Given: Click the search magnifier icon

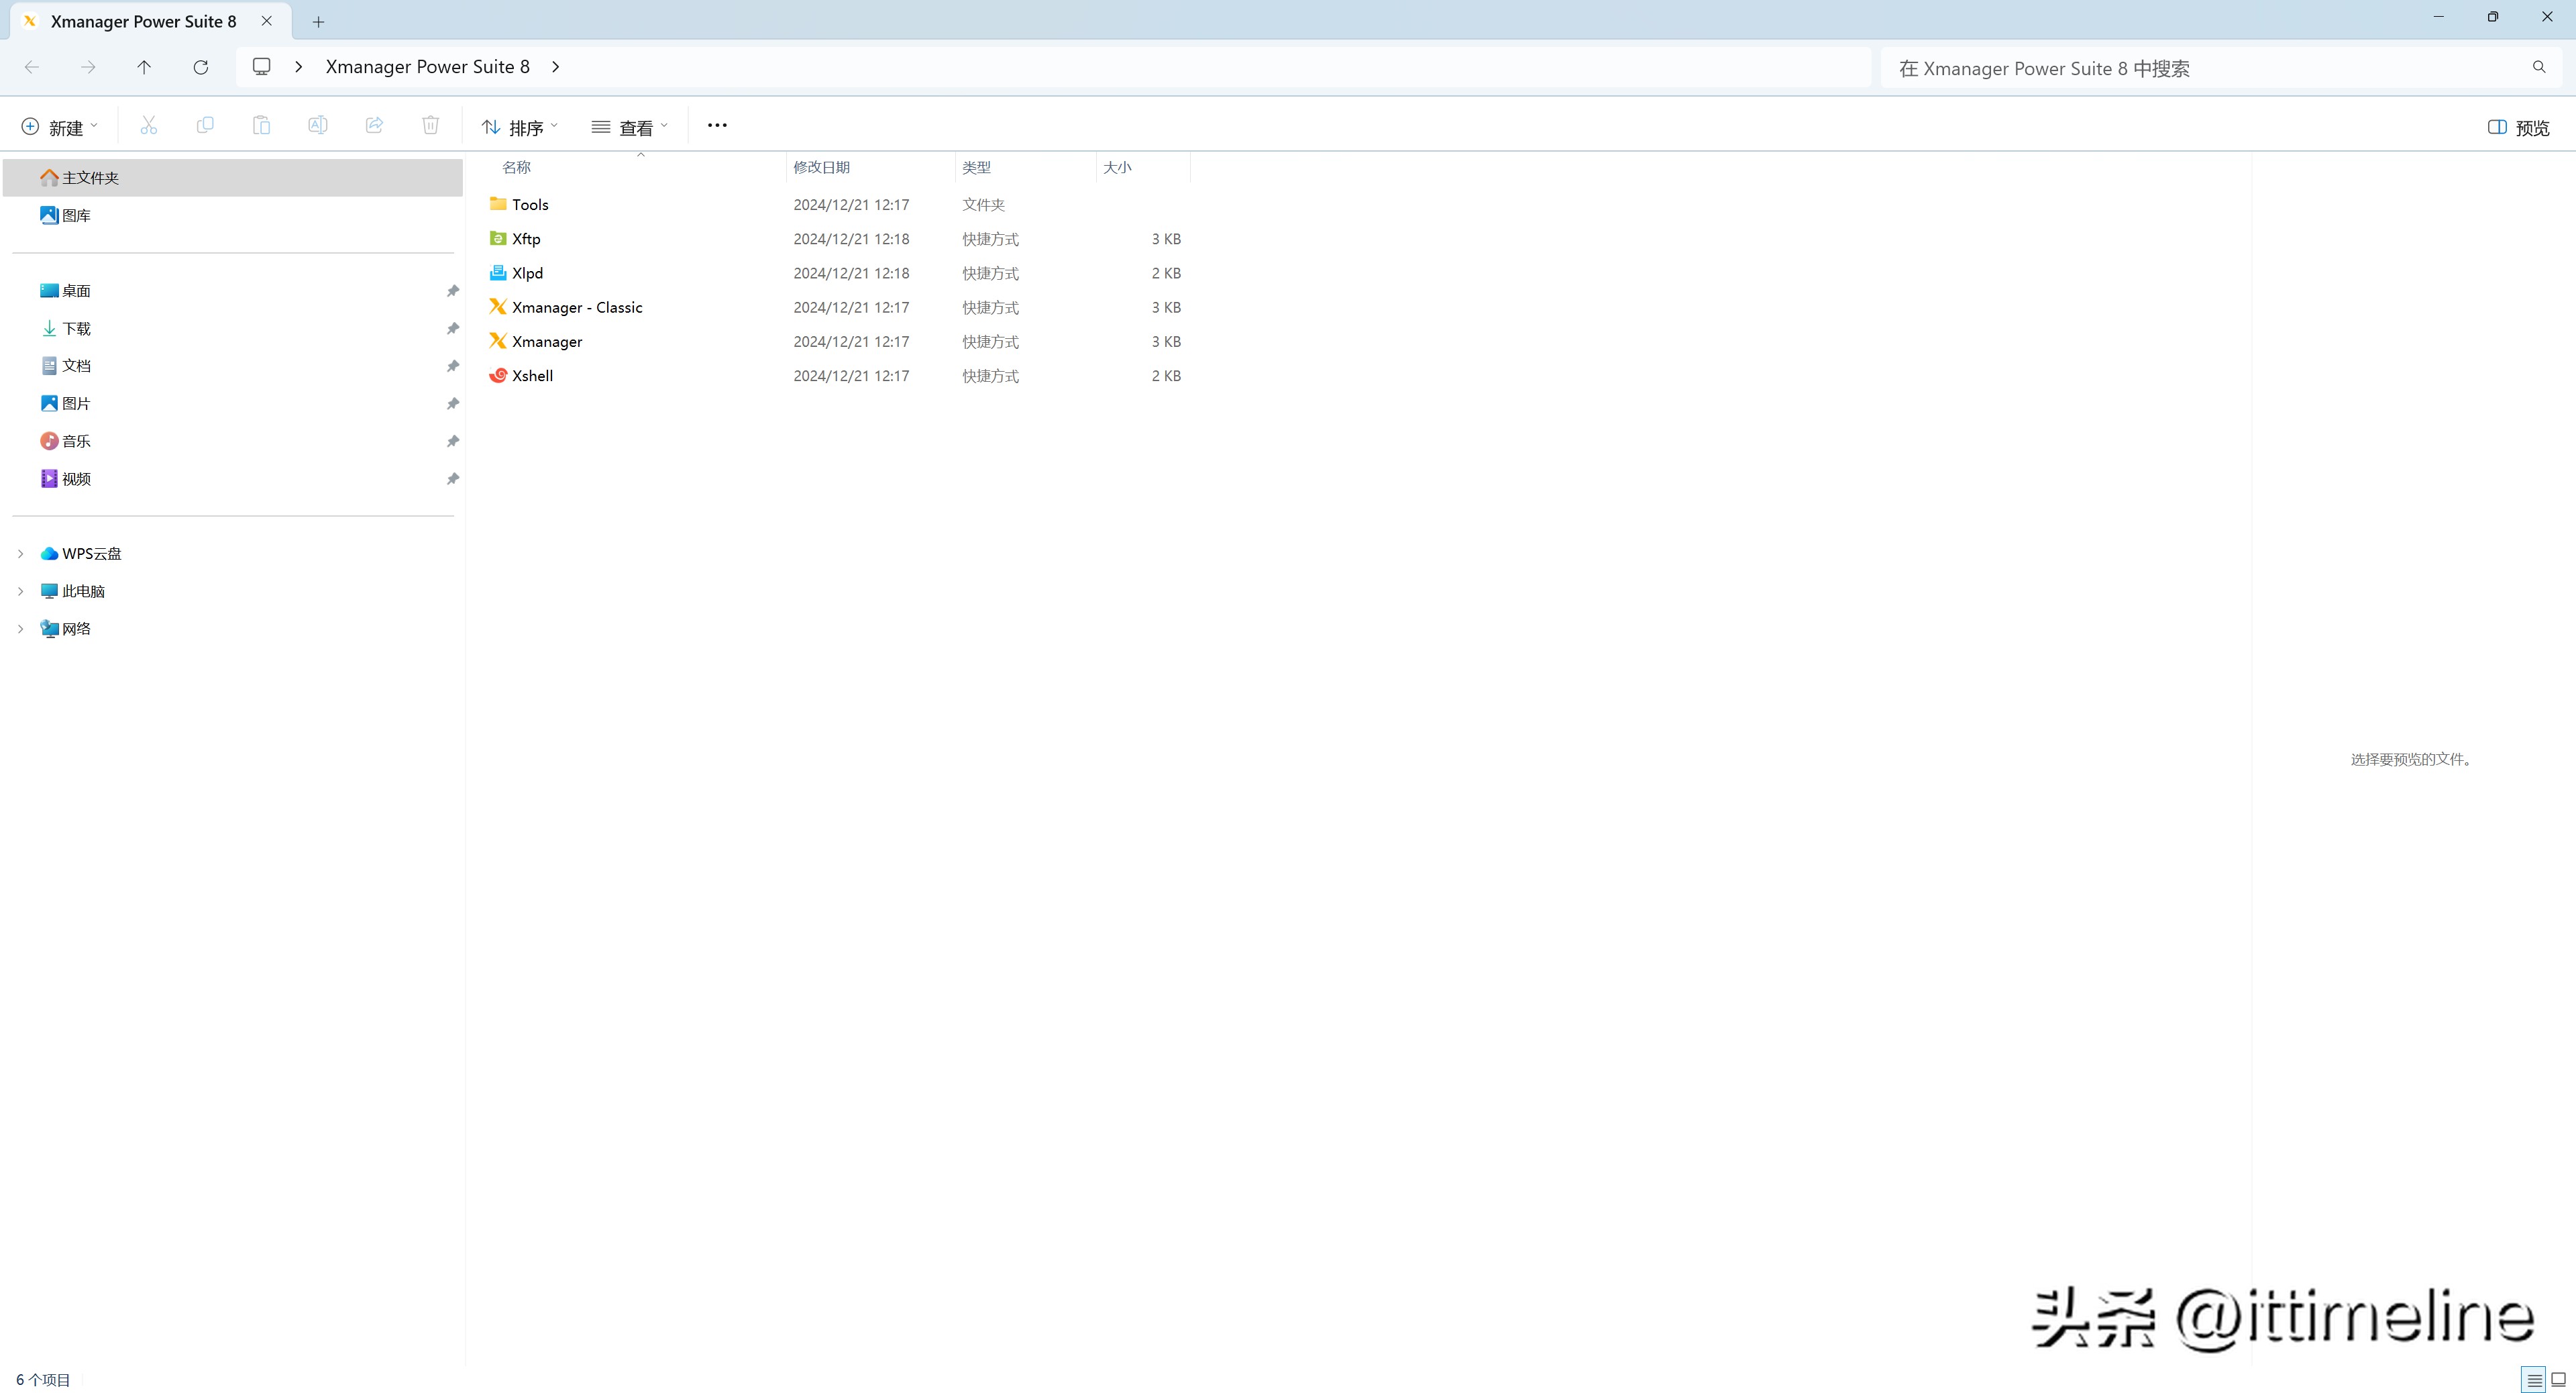Looking at the screenshot, I should click(2538, 67).
